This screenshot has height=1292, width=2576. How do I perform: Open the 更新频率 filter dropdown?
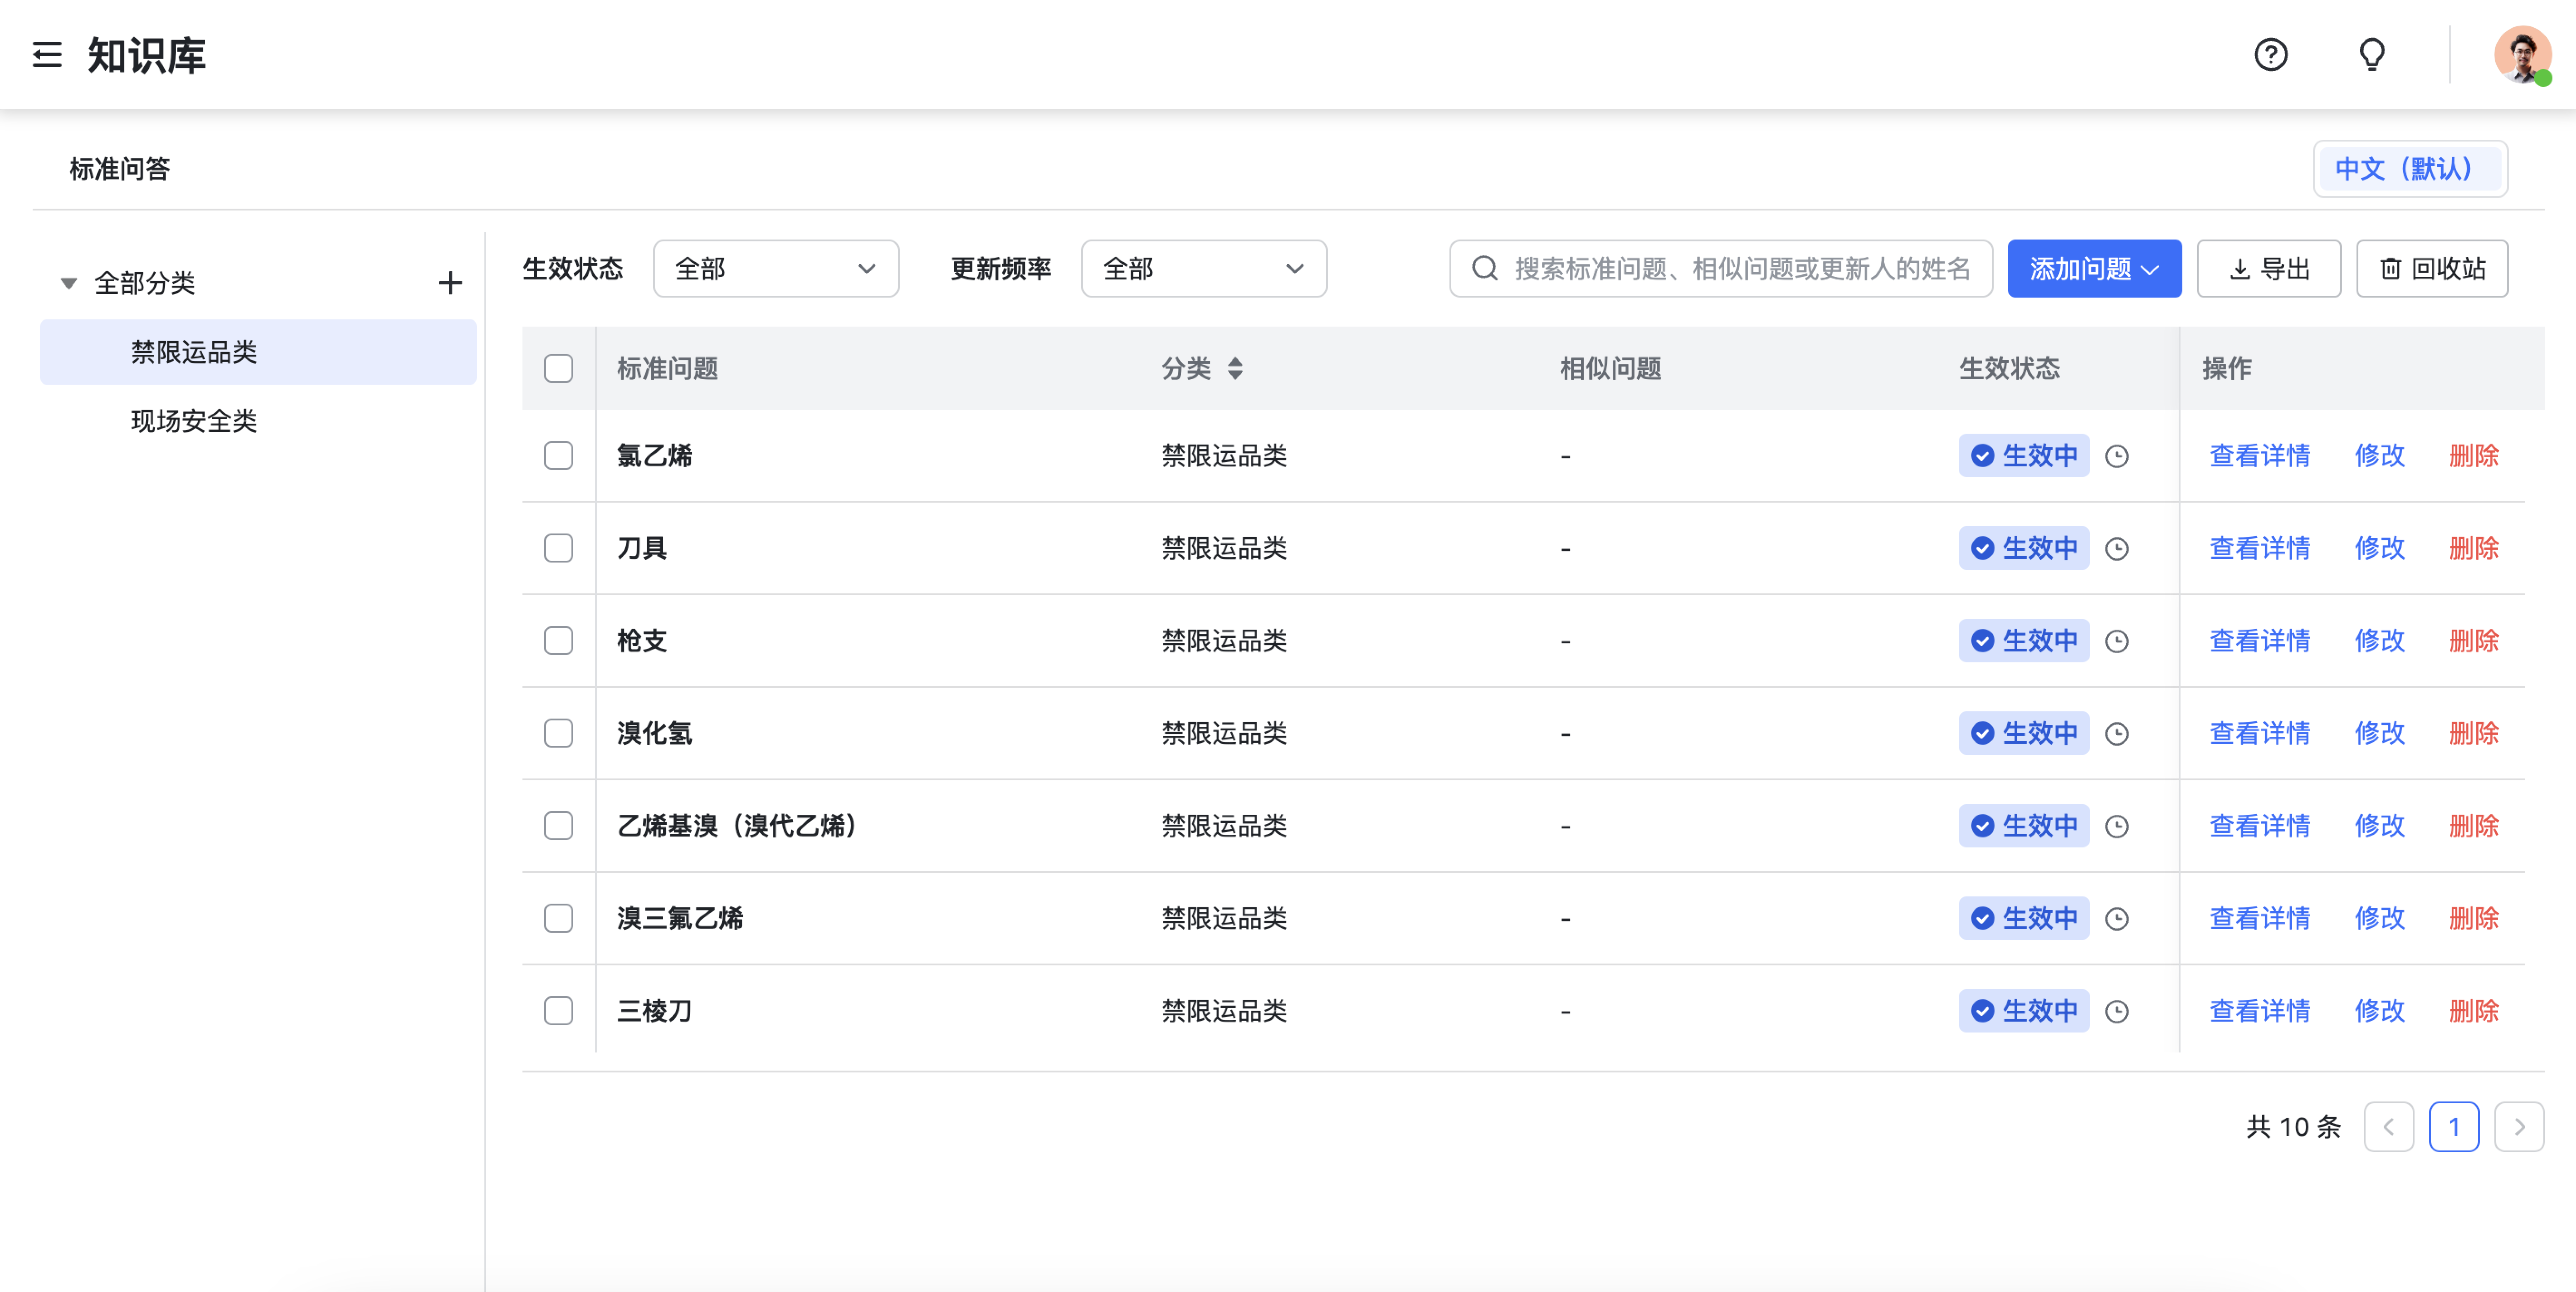click(1203, 268)
